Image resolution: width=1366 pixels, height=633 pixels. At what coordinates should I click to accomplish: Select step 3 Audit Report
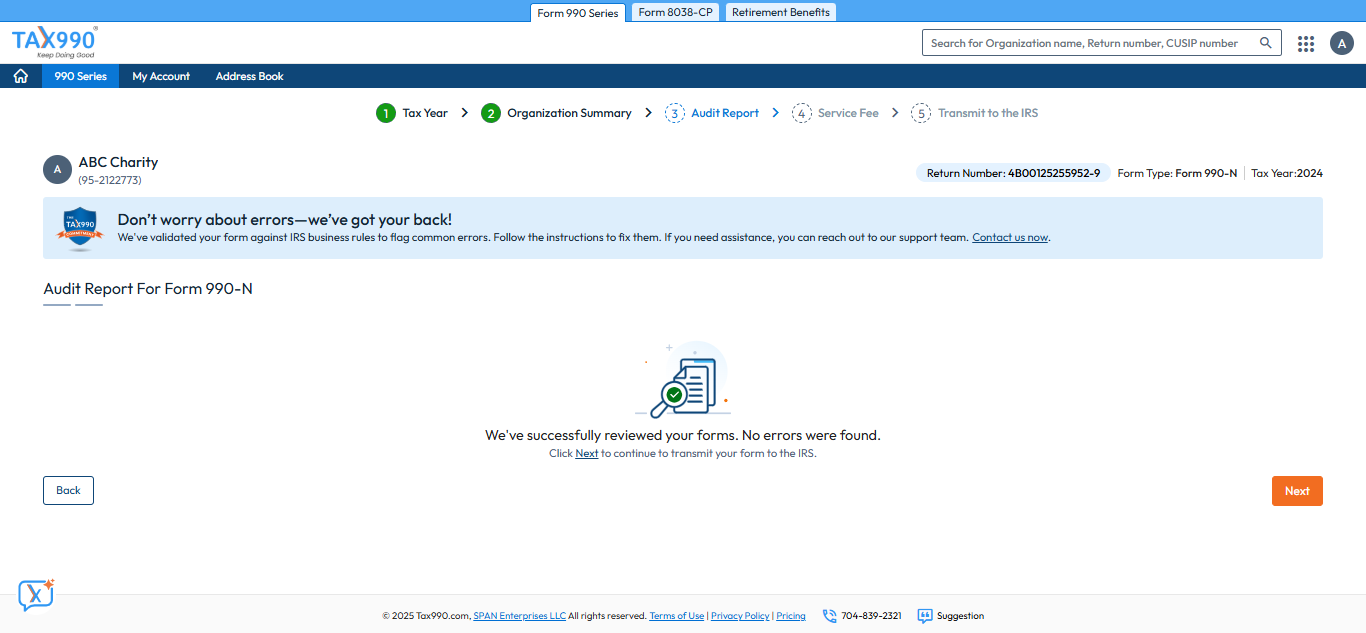tap(712, 113)
